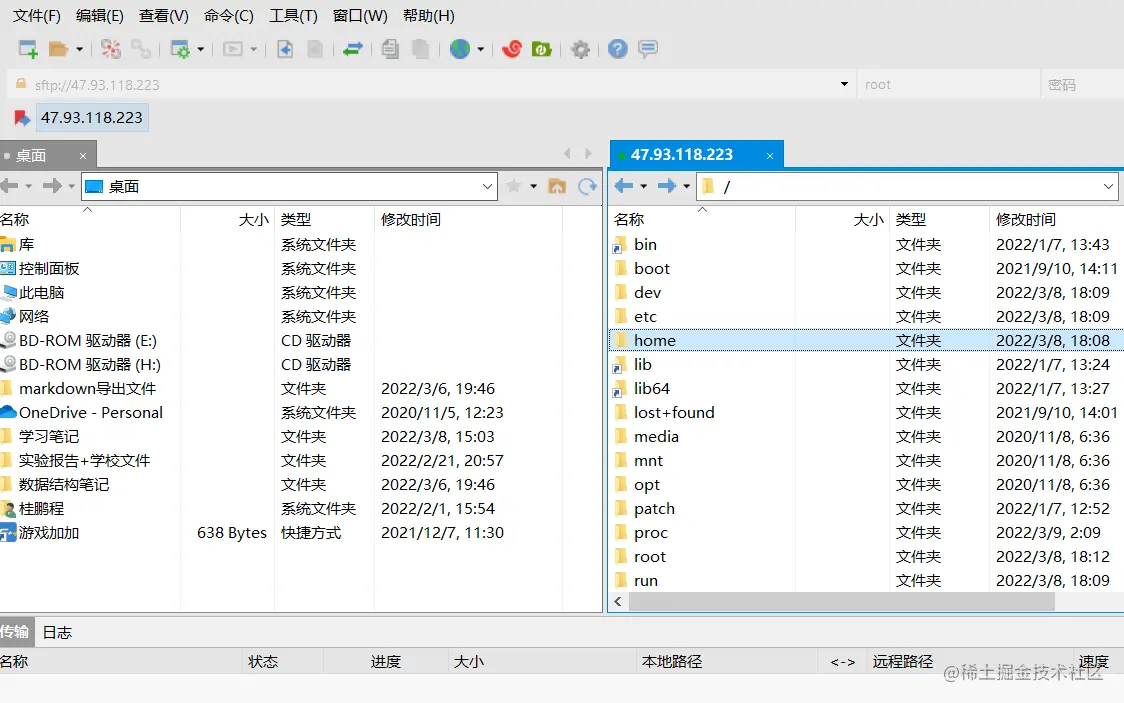The width and height of the screenshot is (1124, 703).
Task: Select the 47.93.118.223 remote tab
Action: [696, 155]
